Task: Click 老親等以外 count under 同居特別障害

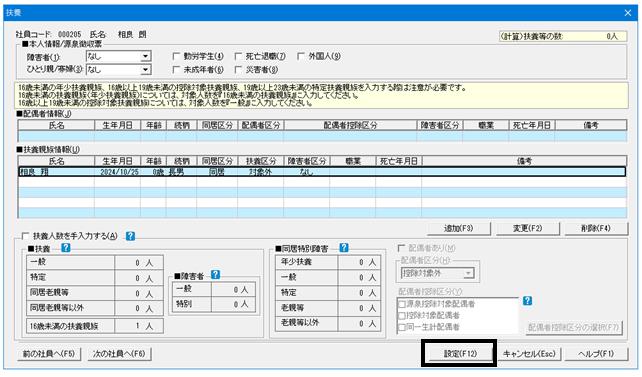Action: tap(359, 323)
